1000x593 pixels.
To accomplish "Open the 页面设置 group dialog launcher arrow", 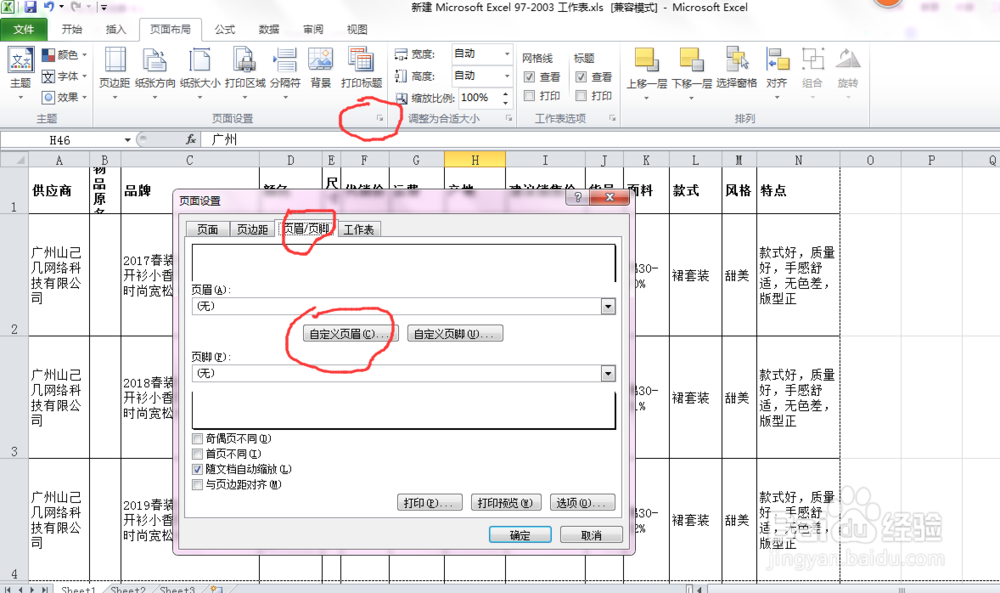I will point(379,119).
